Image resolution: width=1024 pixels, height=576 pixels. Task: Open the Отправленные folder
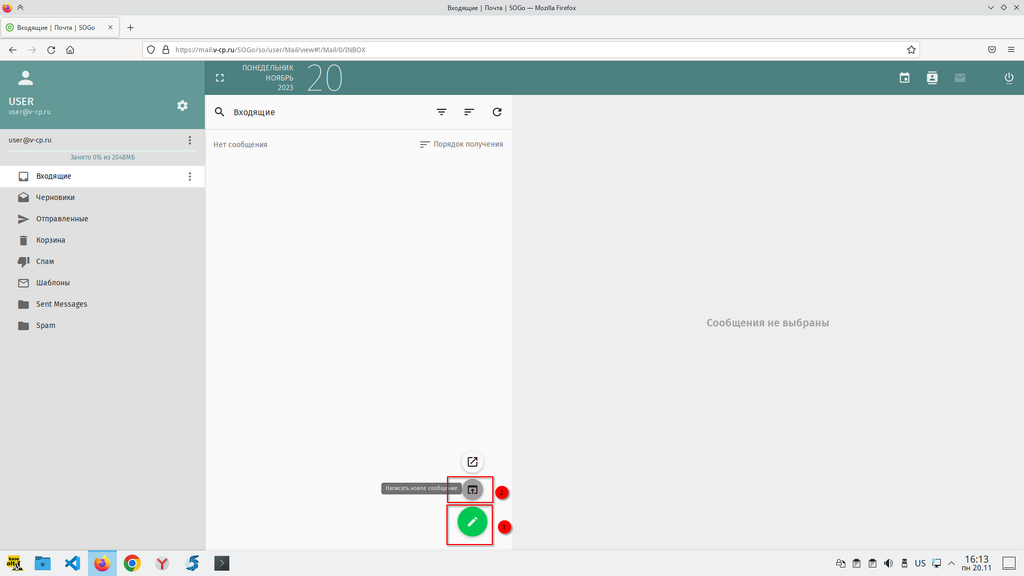click(x=62, y=219)
